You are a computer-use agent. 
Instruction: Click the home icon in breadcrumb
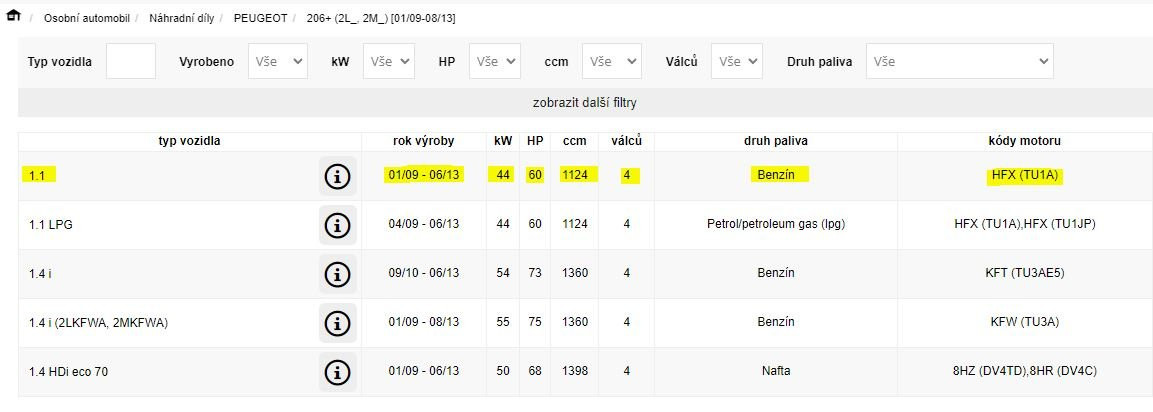(14, 18)
